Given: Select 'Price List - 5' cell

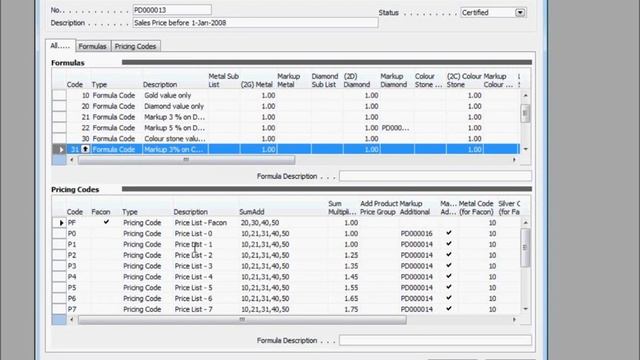Looking at the screenshot, I should pyautogui.click(x=206, y=288).
